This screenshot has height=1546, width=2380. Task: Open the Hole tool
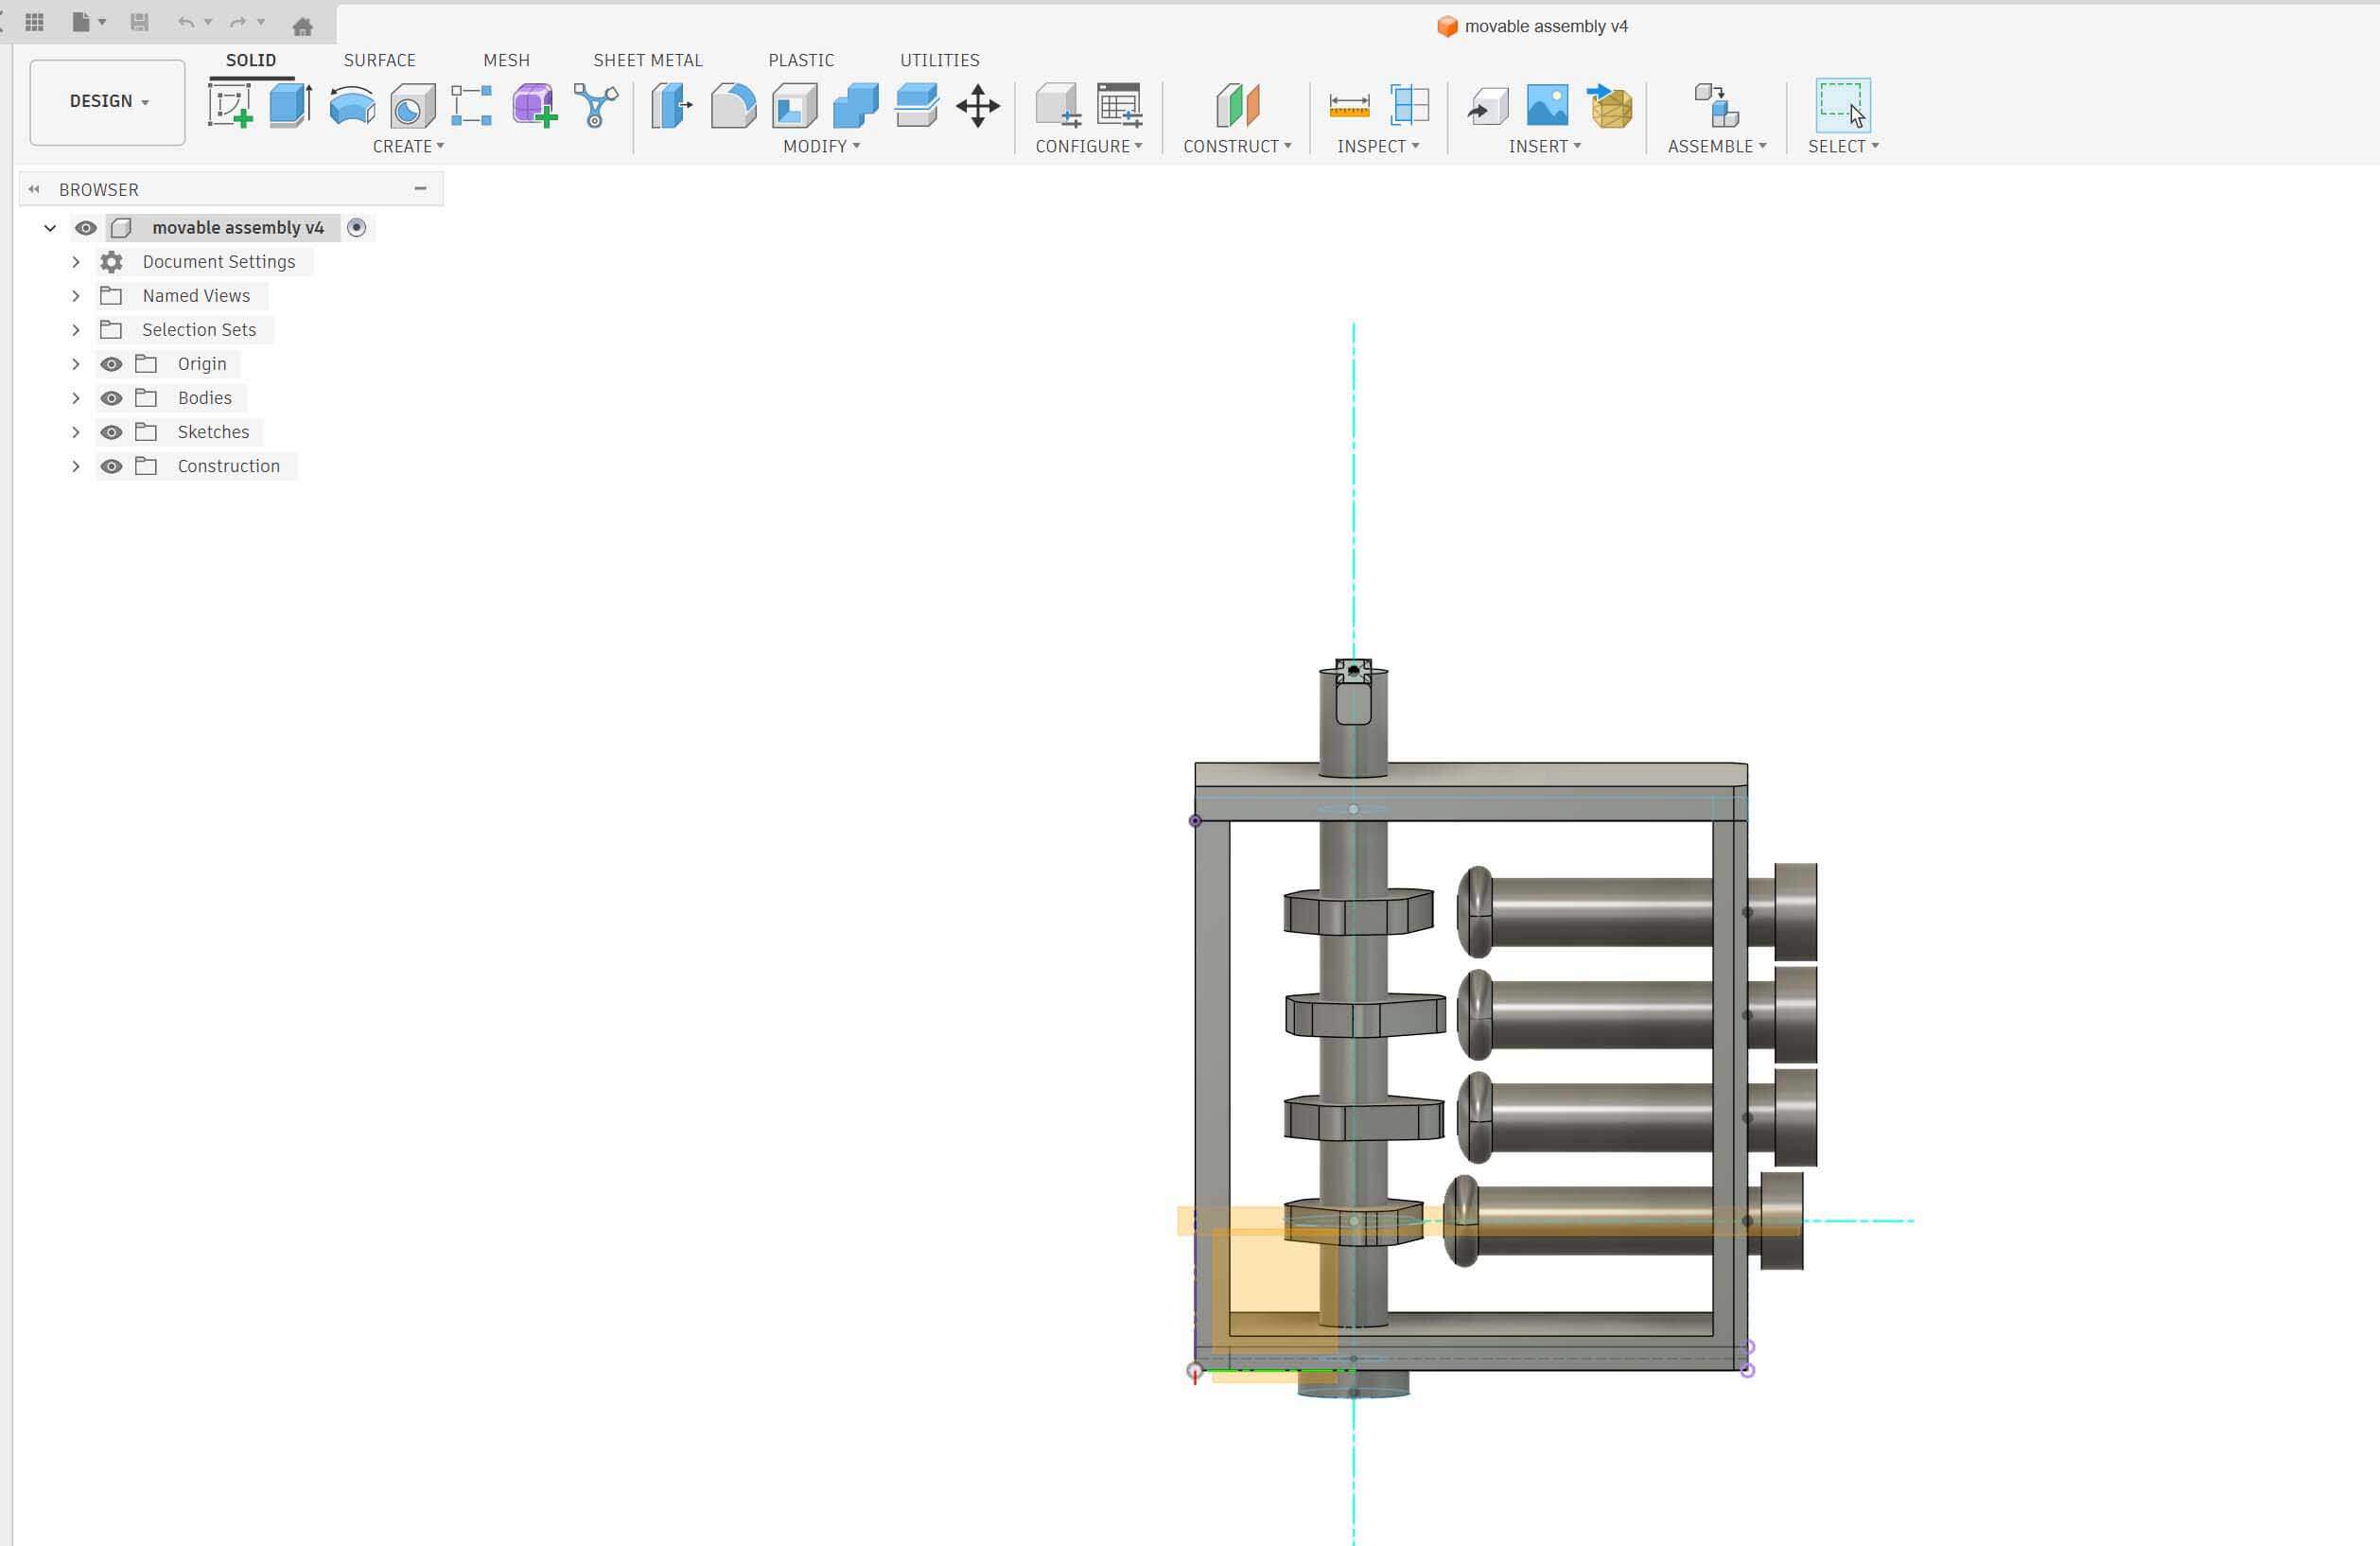(x=411, y=107)
